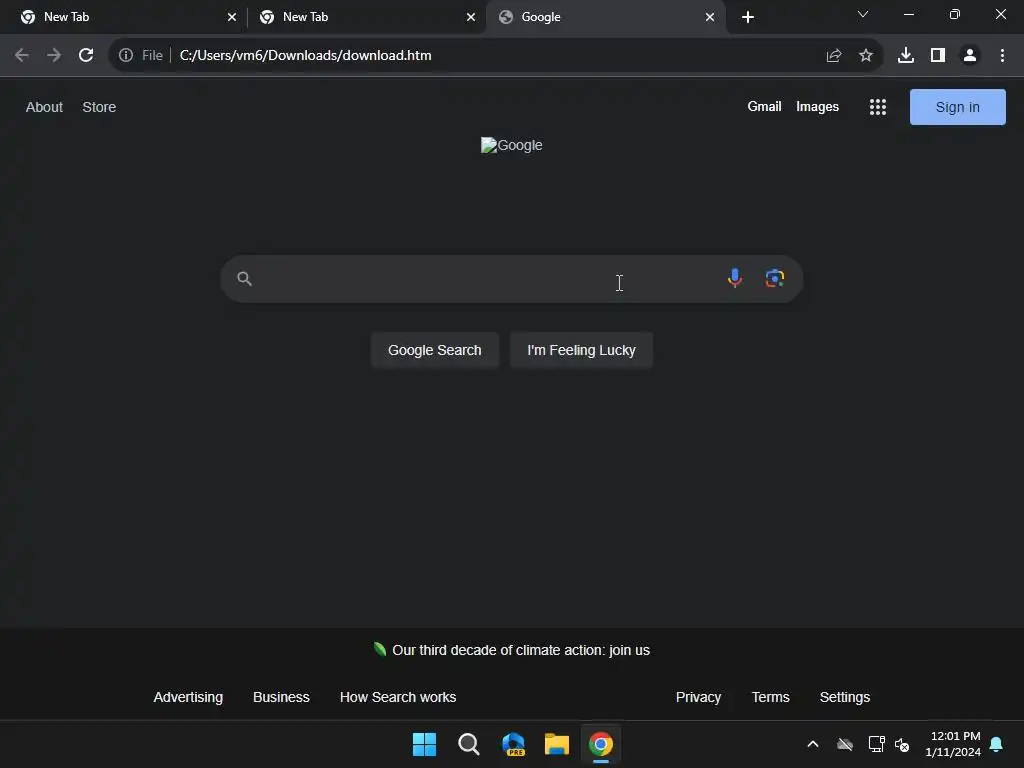
Task: Click the browser forward arrow
Action: click(54, 56)
